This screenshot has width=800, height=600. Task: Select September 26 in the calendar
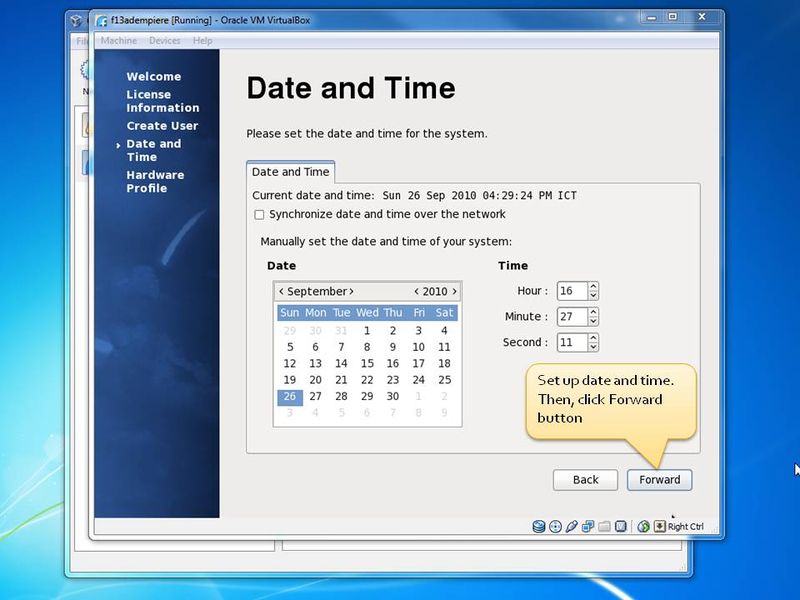[x=290, y=396]
